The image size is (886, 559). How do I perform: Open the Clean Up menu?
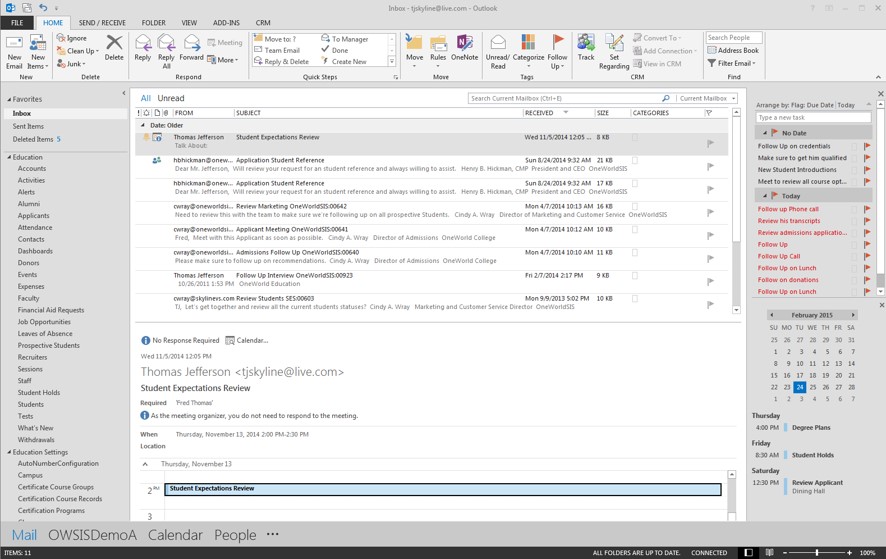click(x=78, y=51)
